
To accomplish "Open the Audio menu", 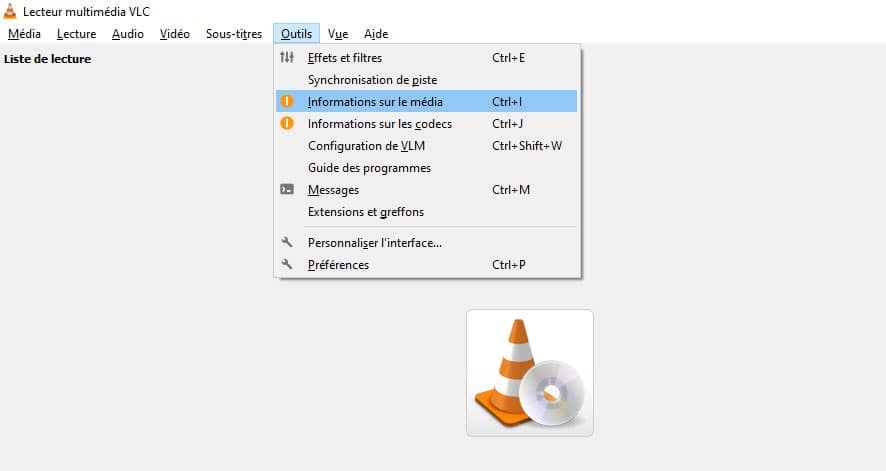I will click(128, 34).
